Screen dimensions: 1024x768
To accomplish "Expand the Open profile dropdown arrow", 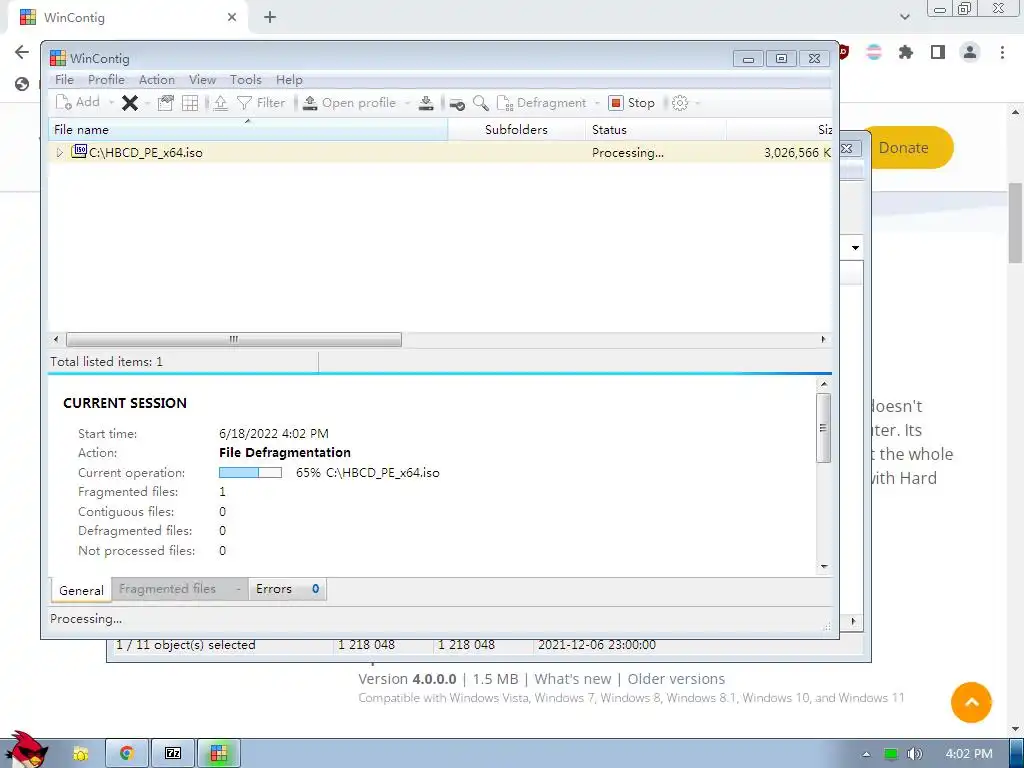I will pos(407,103).
